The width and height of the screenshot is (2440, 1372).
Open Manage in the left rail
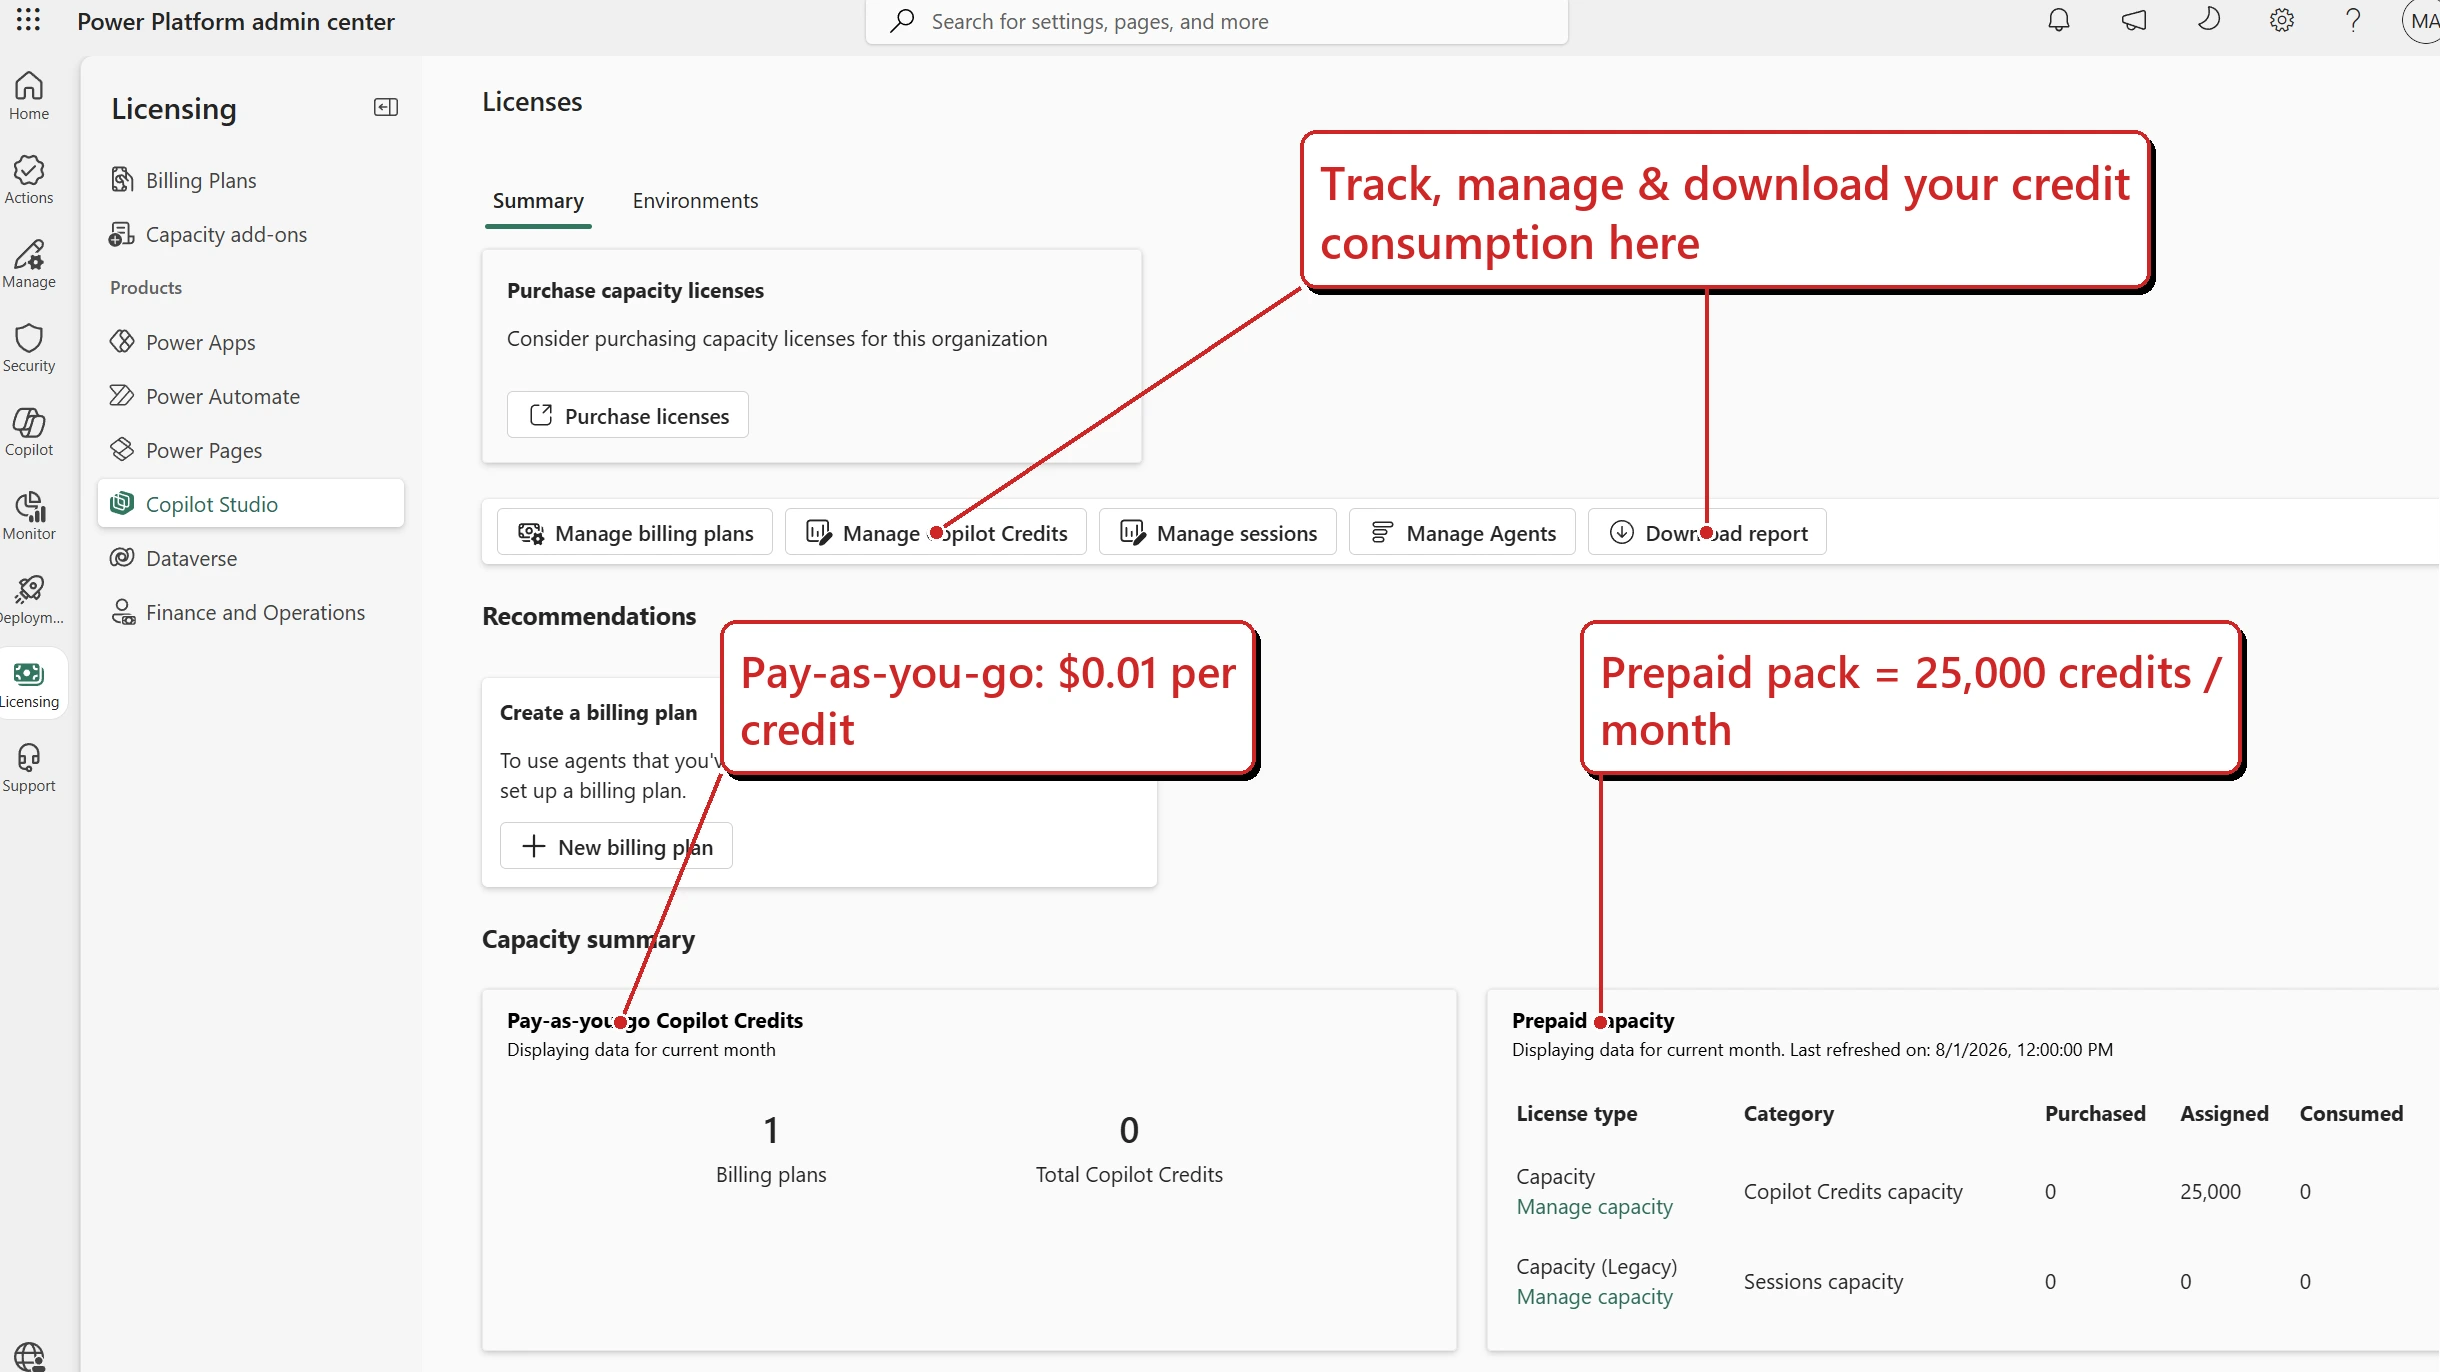29,264
